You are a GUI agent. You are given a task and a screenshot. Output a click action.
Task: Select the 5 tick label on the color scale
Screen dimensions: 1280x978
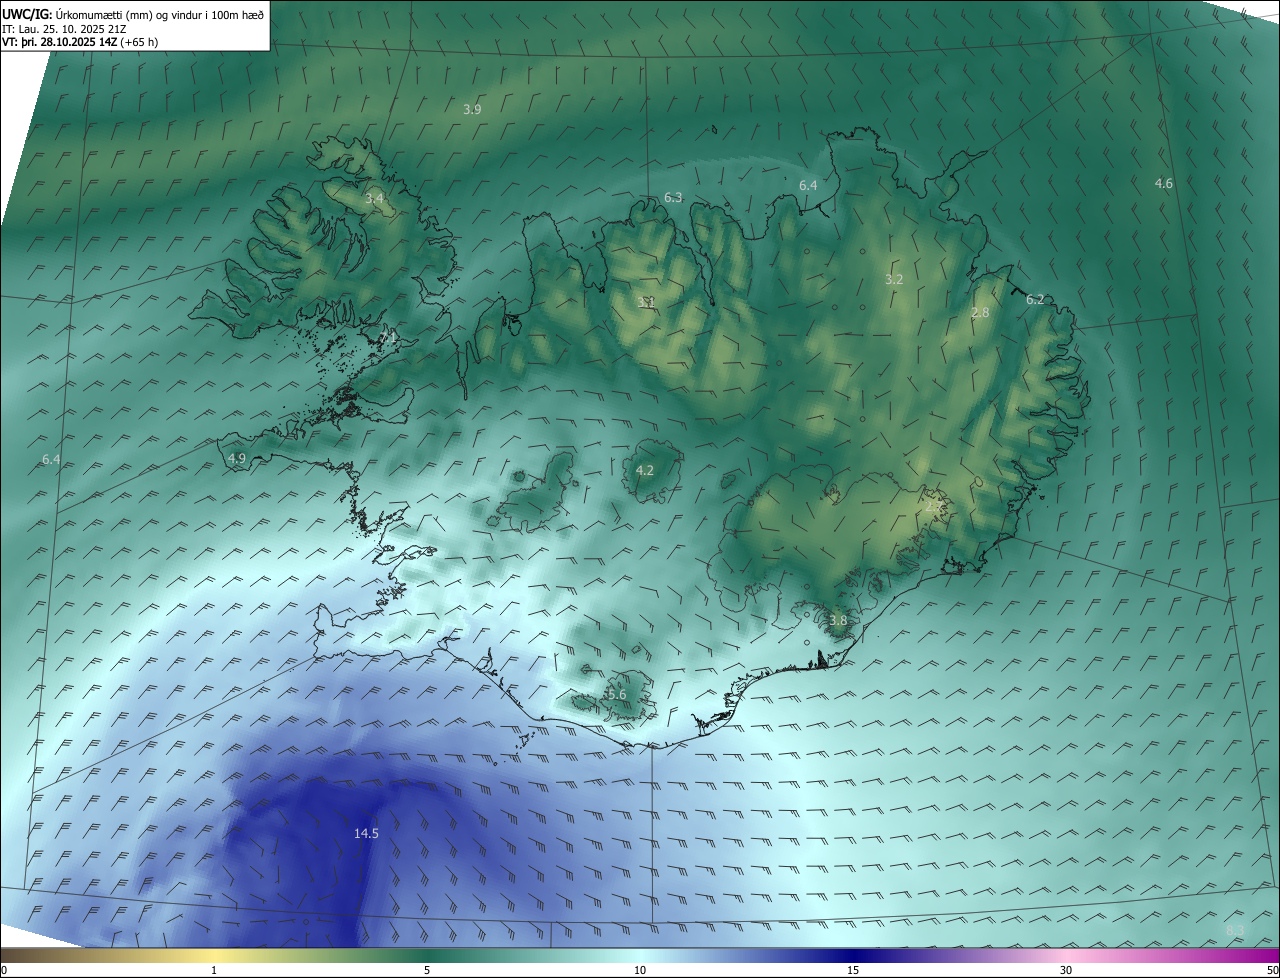click(x=427, y=970)
